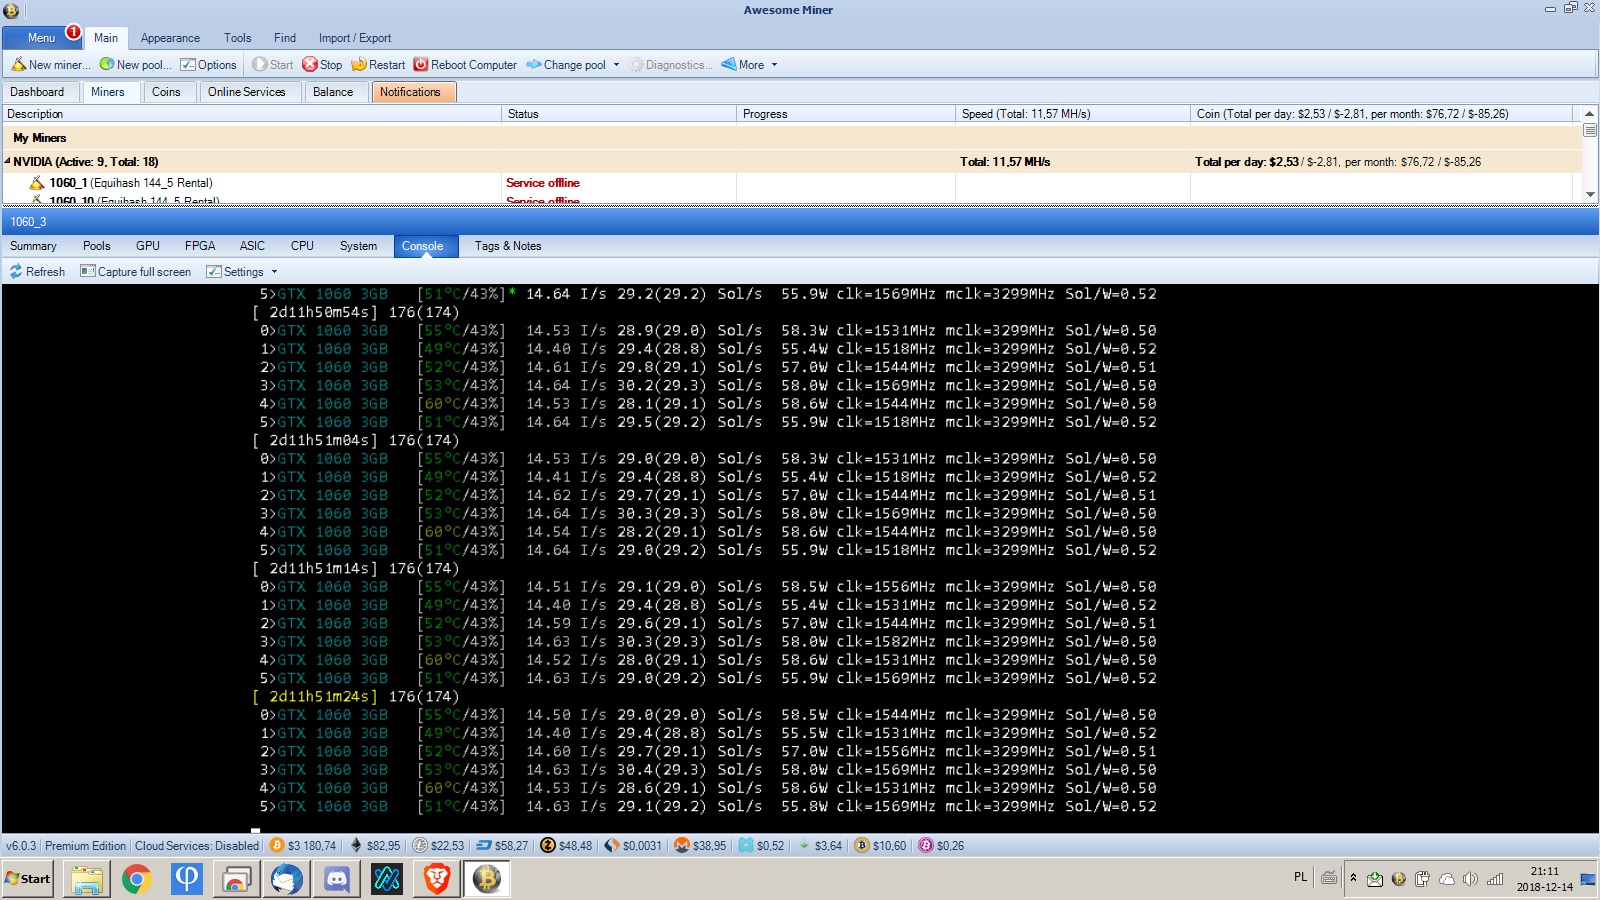Screen dimensions: 1600x900
Task: Open the ASIC details tab
Action: pyautogui.click(x=252, y=246)
